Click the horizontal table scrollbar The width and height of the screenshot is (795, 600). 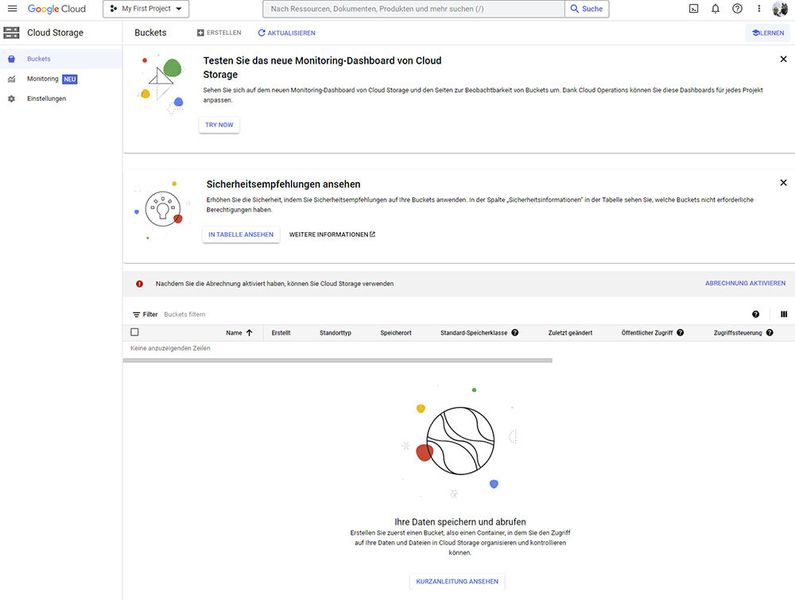337,361
